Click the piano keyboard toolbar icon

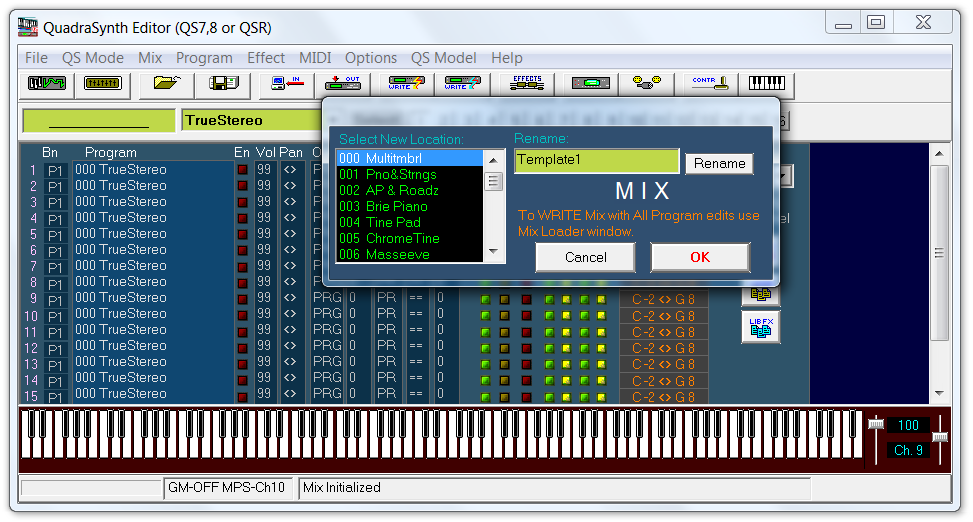[766, 83]
